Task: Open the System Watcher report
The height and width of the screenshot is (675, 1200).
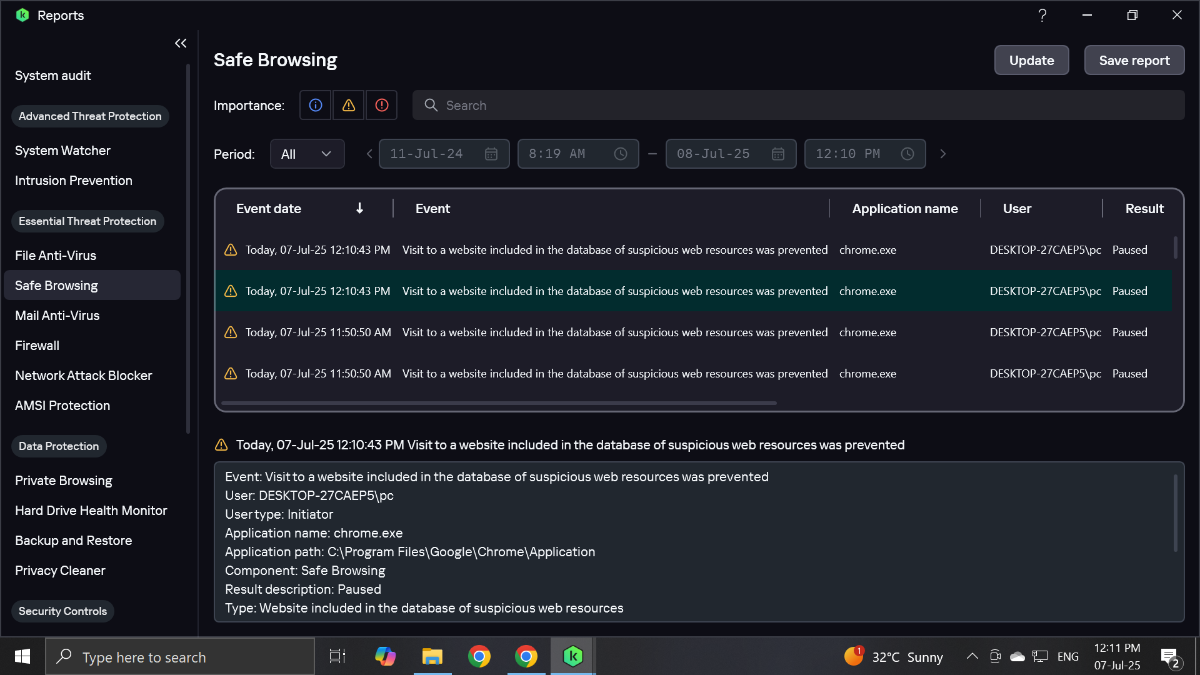Action: [63, 150]
